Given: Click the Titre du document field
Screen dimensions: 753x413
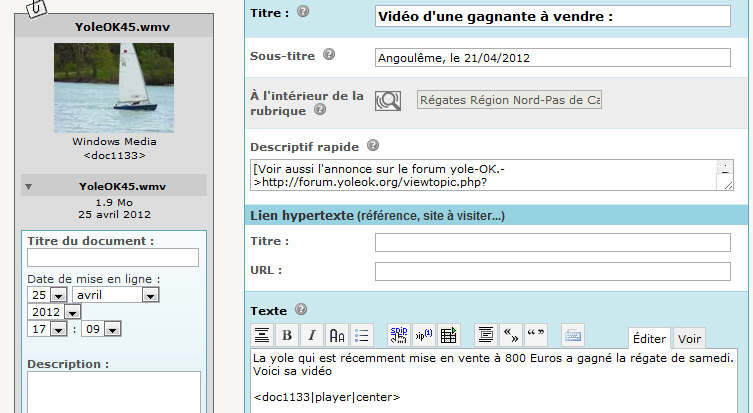Looking at the screenshot, I should click(x=112, y=258).
